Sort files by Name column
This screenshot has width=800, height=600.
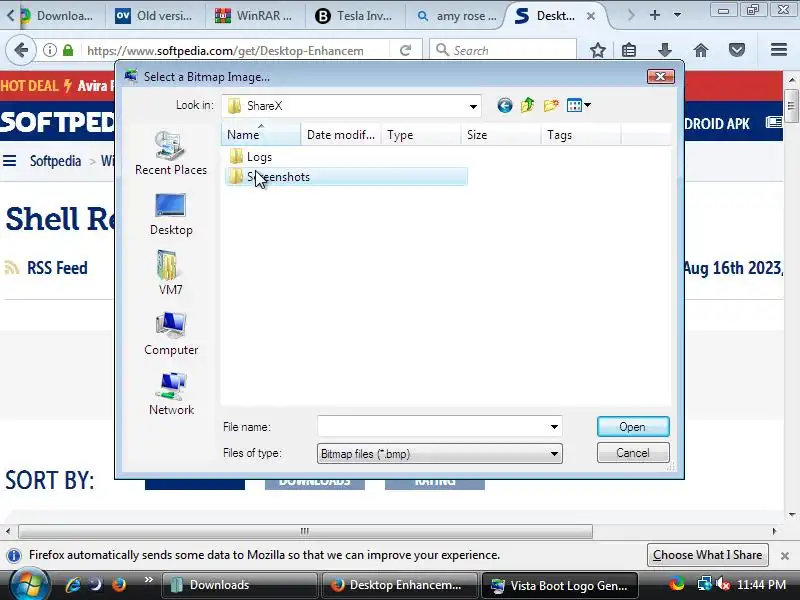(261, 135)
